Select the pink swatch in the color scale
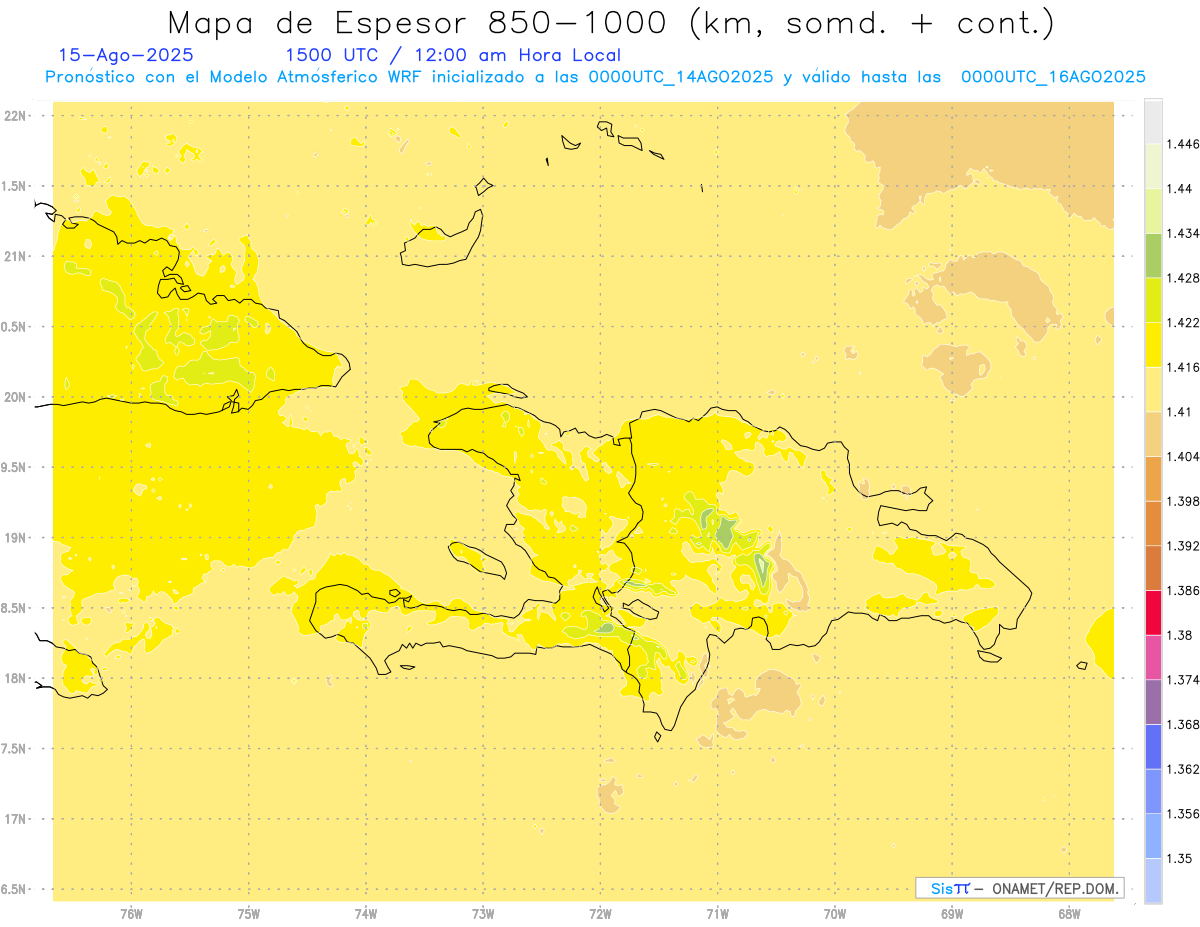 click(1153, 657)
